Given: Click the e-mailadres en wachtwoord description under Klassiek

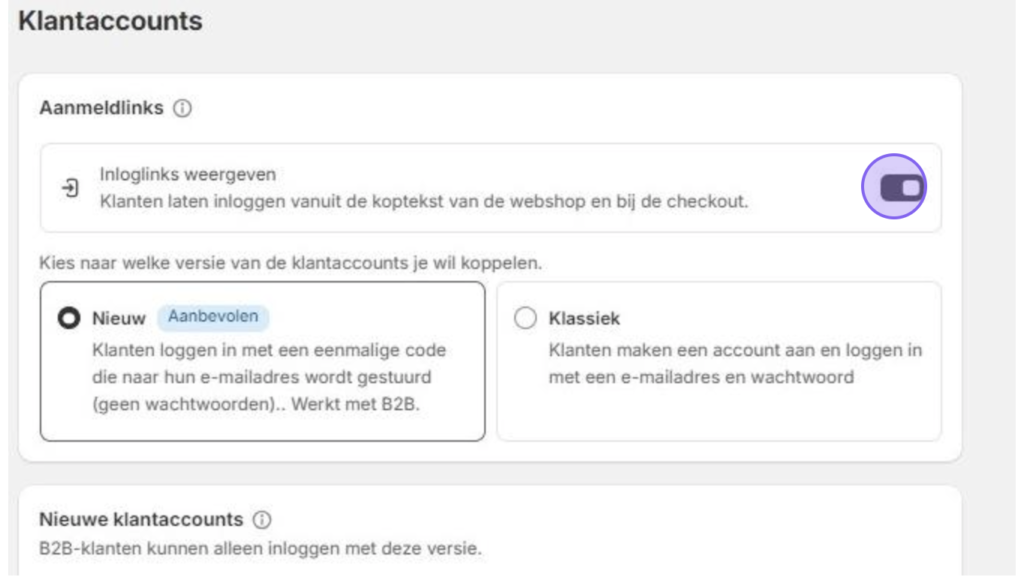Looking at the screenshot, I should pos(735,364).
